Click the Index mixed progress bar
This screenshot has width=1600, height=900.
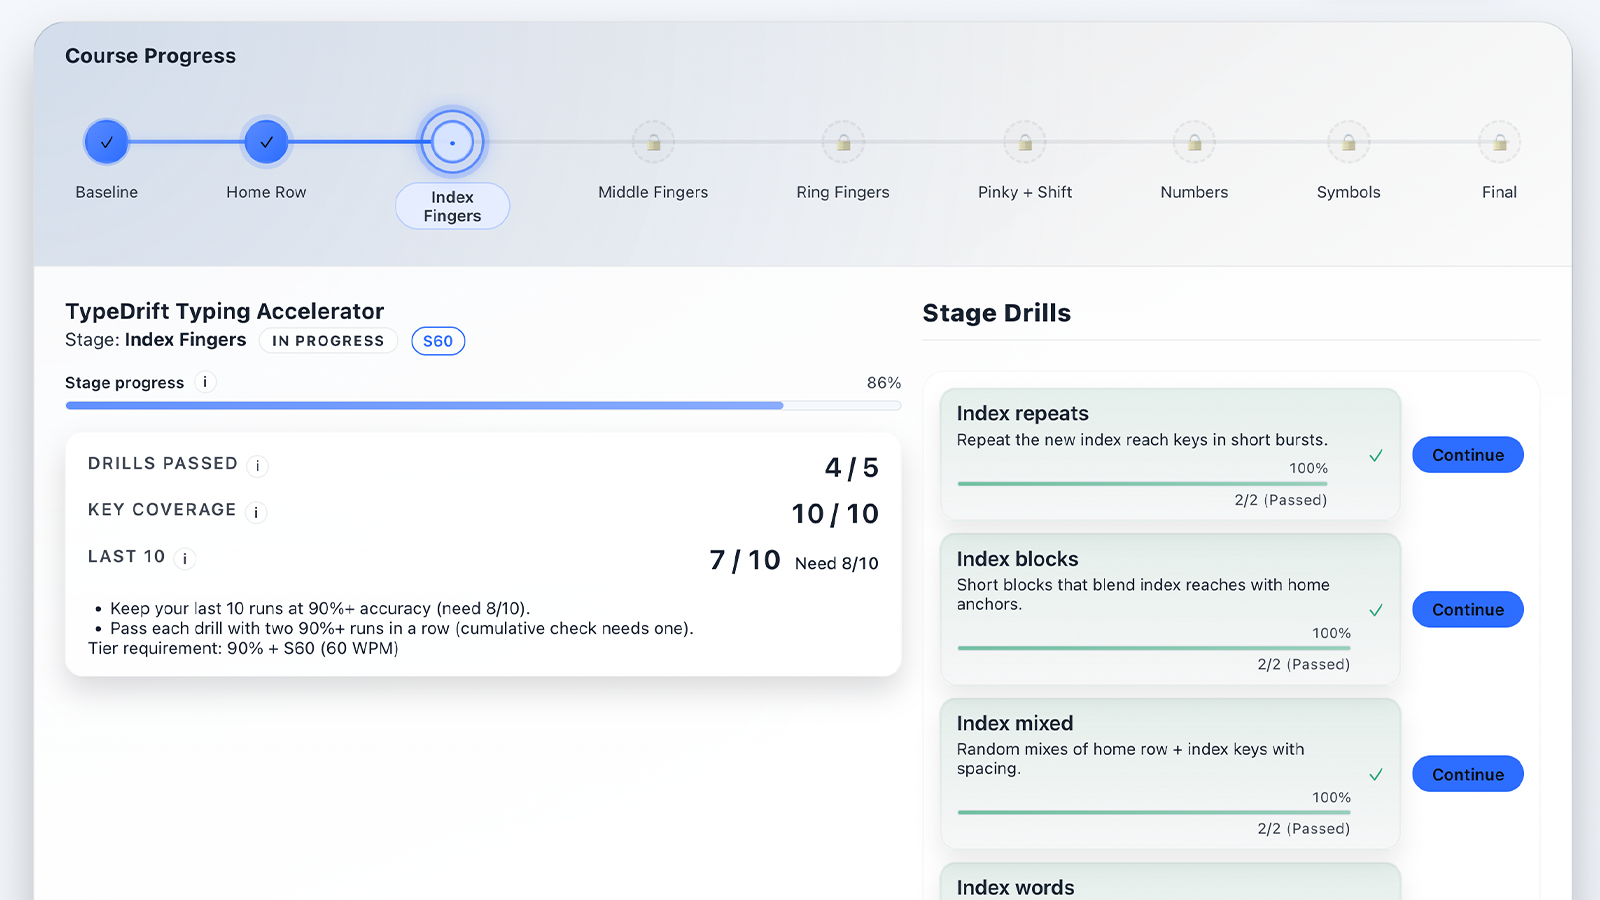(x=1154, y=812)
